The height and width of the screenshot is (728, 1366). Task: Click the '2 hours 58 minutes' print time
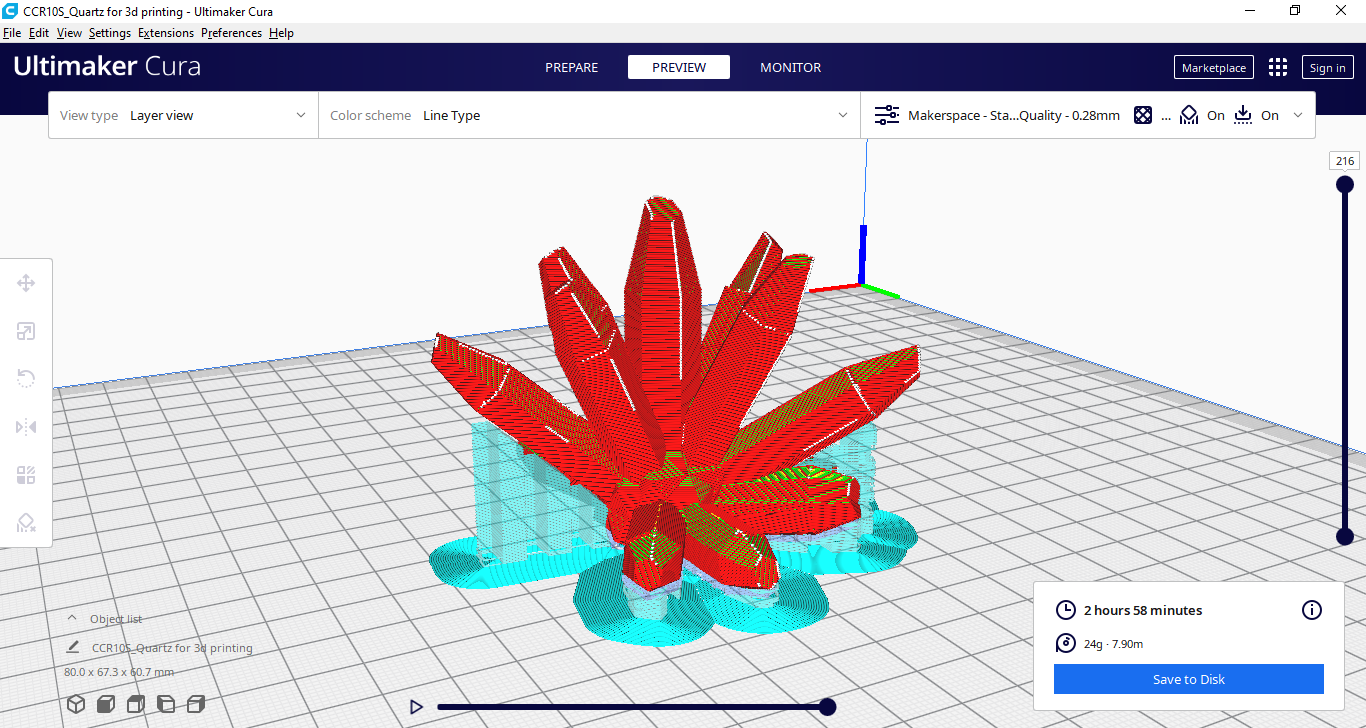[x=1143, y=610]
